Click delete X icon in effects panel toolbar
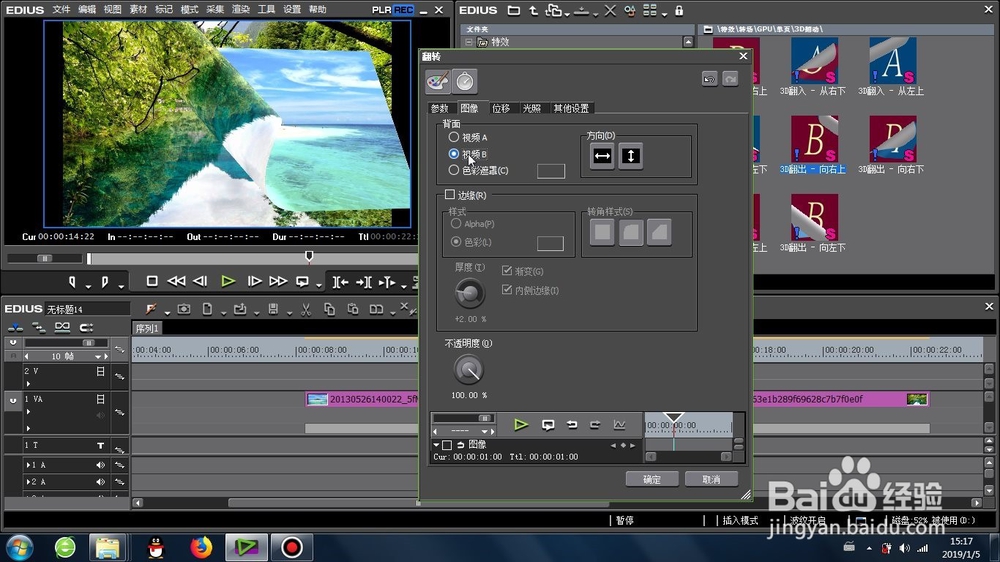Screen dimensions: 1000x562 click(610, 10)
